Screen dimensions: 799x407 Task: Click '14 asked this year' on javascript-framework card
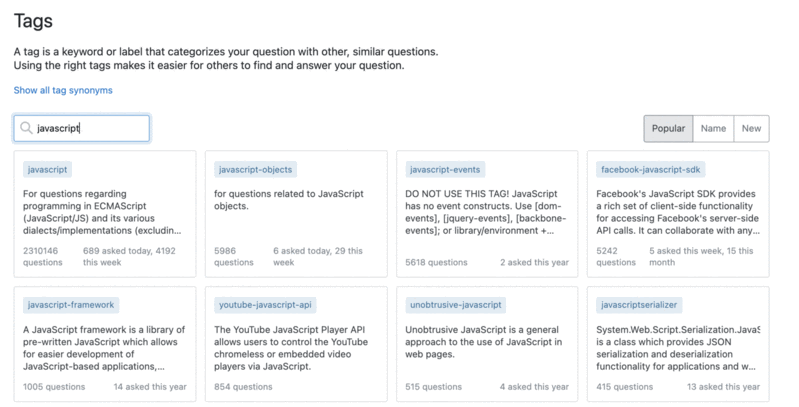[150, 387]
